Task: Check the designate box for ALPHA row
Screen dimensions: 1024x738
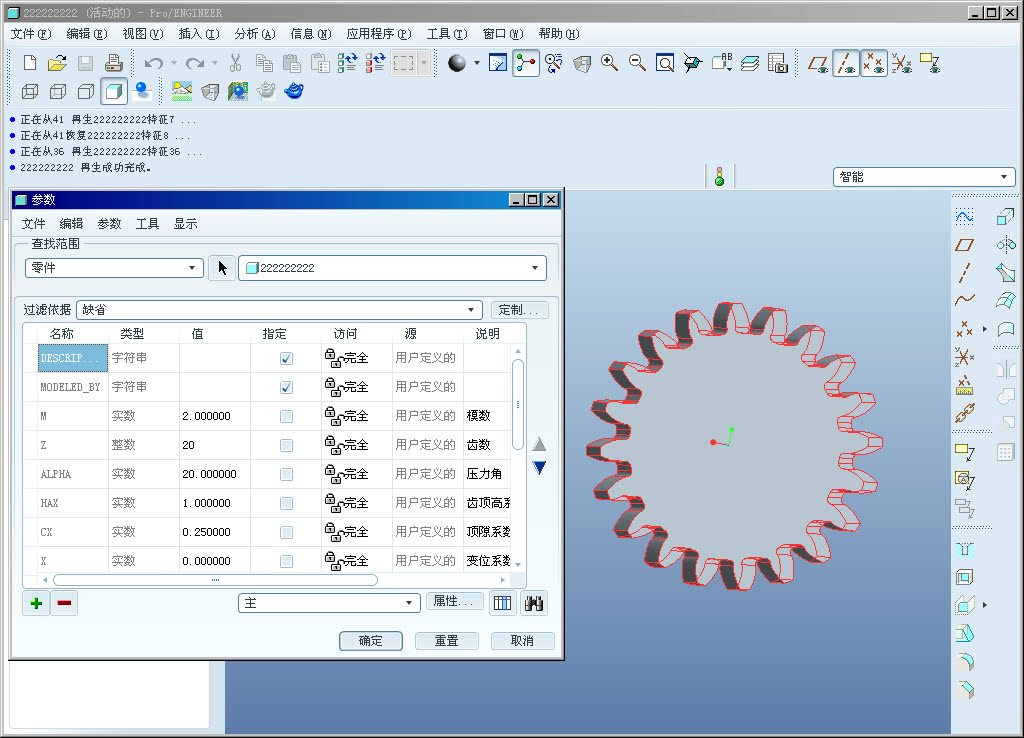Action: coord(286,474)
